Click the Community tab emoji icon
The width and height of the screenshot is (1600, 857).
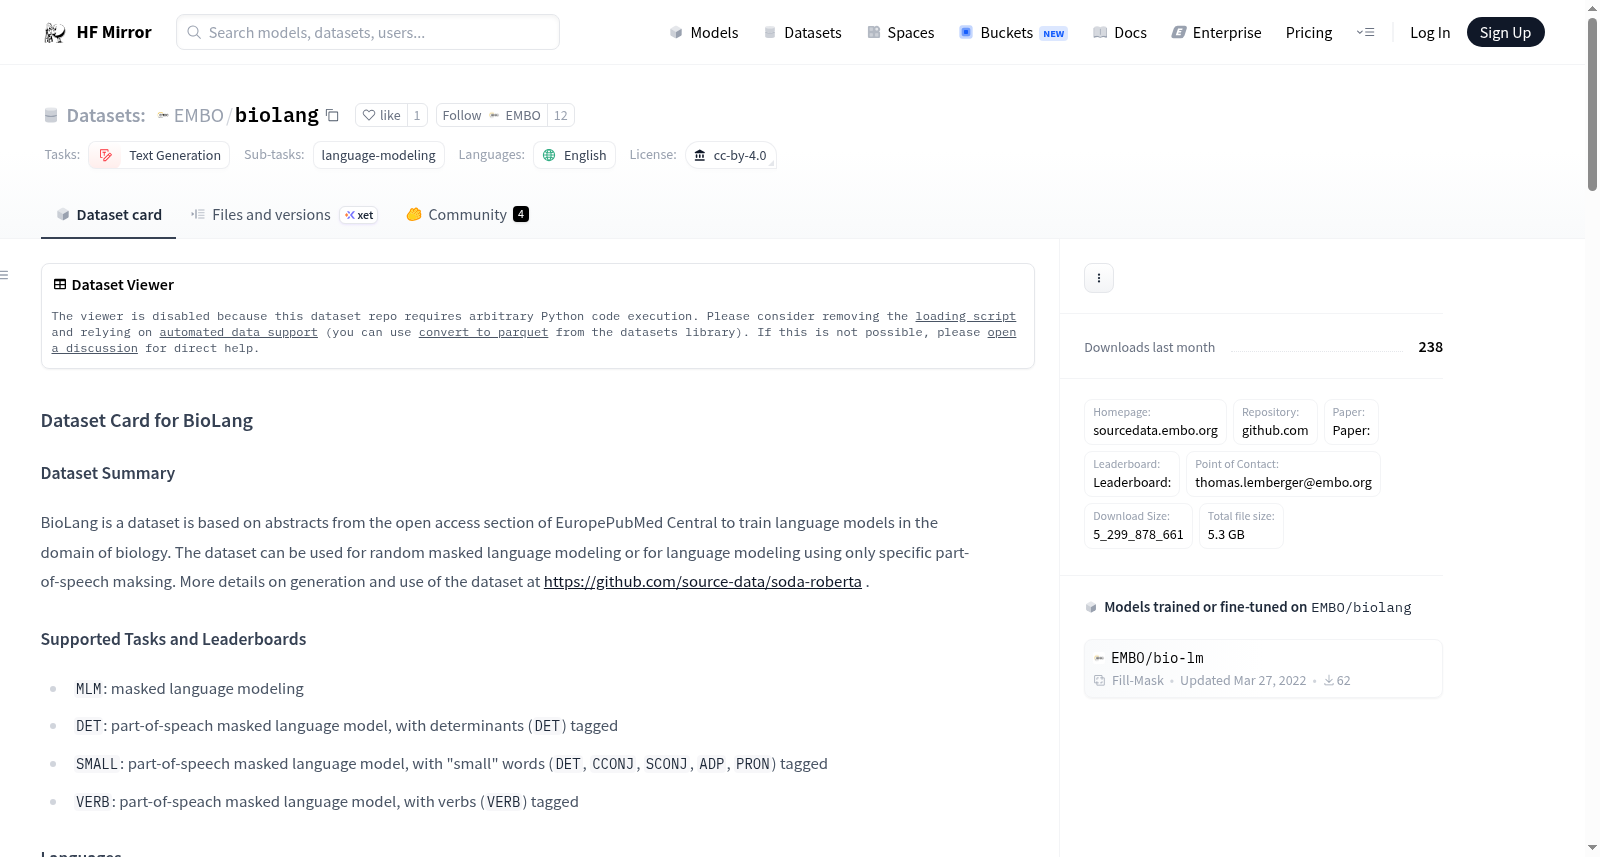414,215
